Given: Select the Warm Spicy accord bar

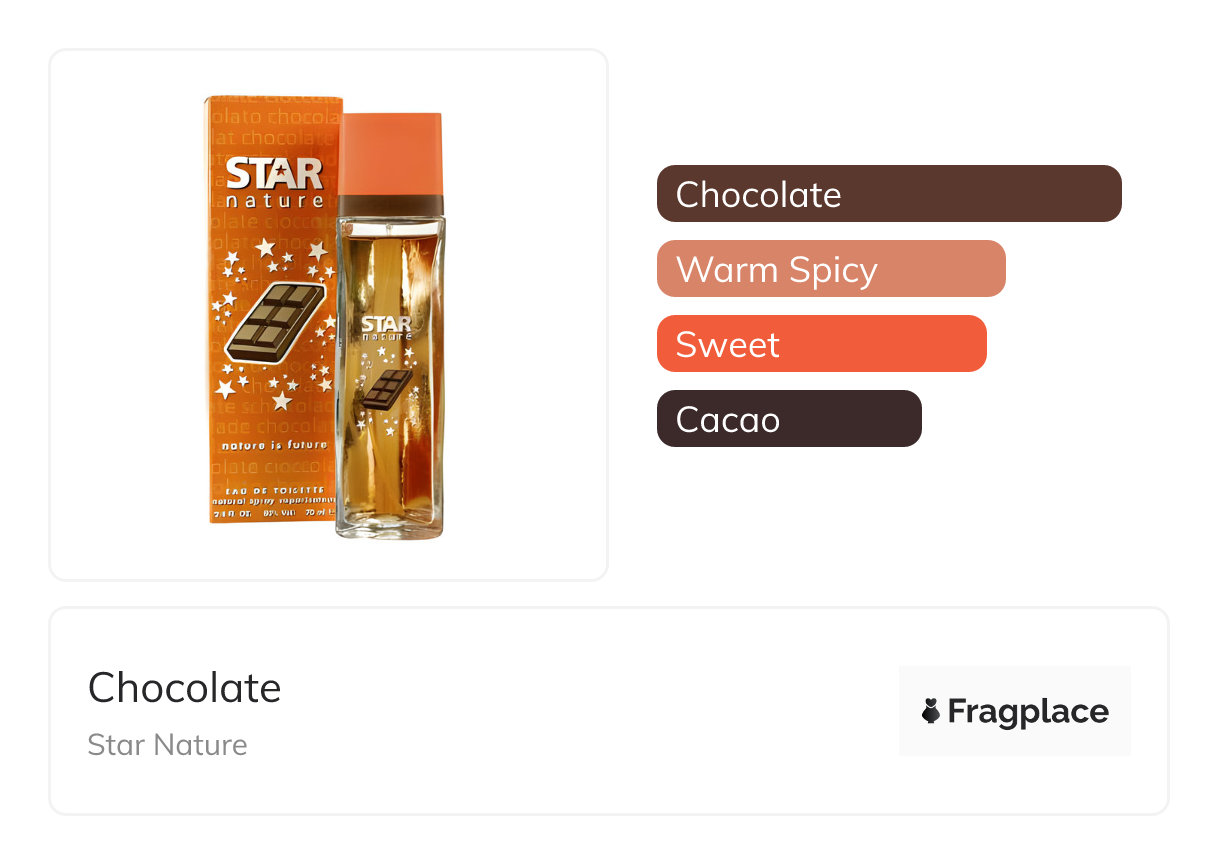Looking at the screenshot, I should point(830,269).
